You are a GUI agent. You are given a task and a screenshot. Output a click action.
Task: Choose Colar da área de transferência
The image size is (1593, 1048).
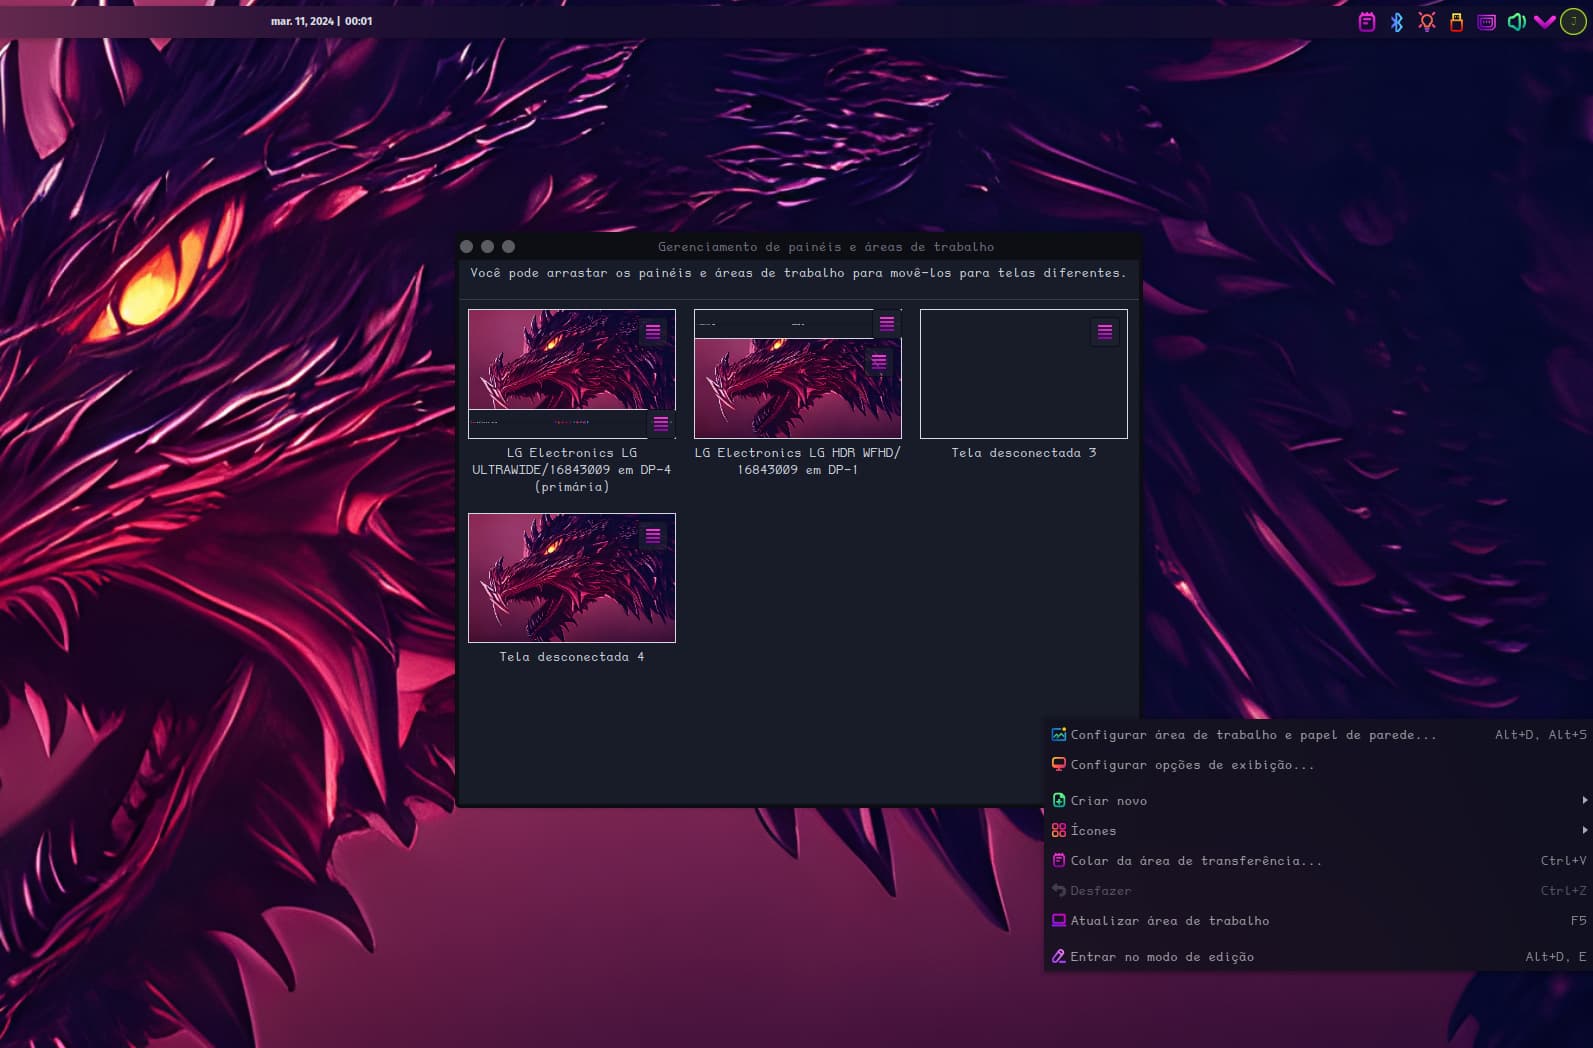[1318, 861]
